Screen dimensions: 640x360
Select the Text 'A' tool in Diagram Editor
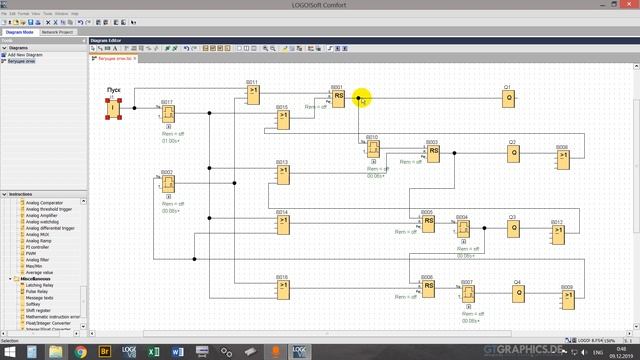coord(115,49)
